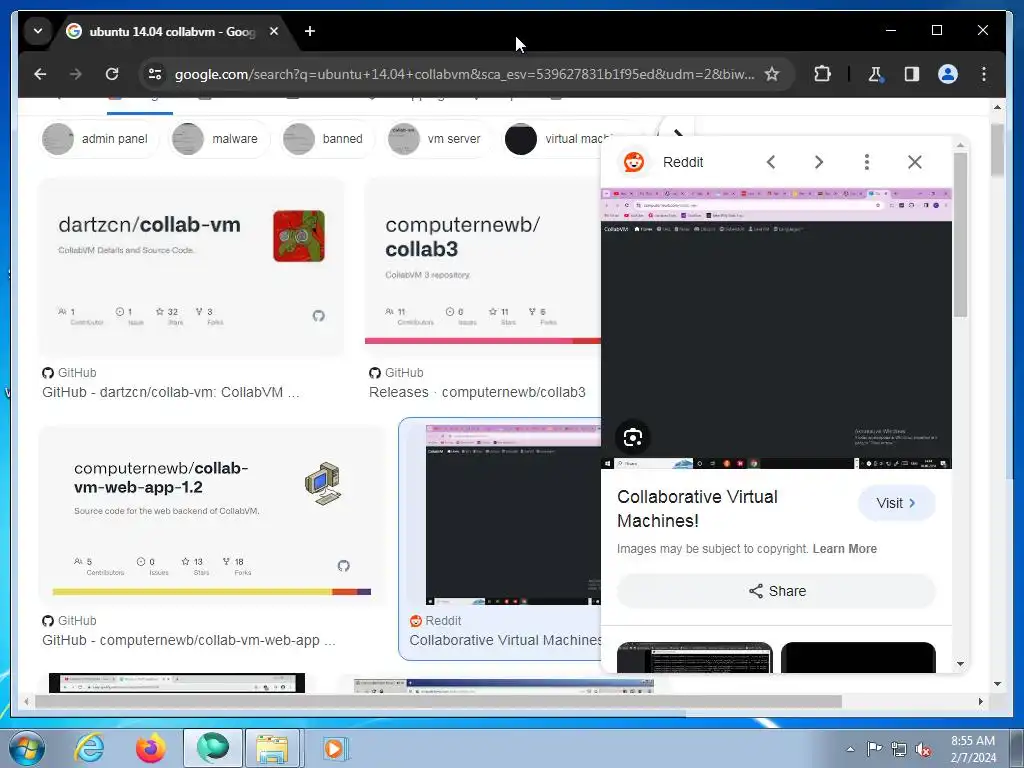Filter images by vm server chip

pos(437,139)
